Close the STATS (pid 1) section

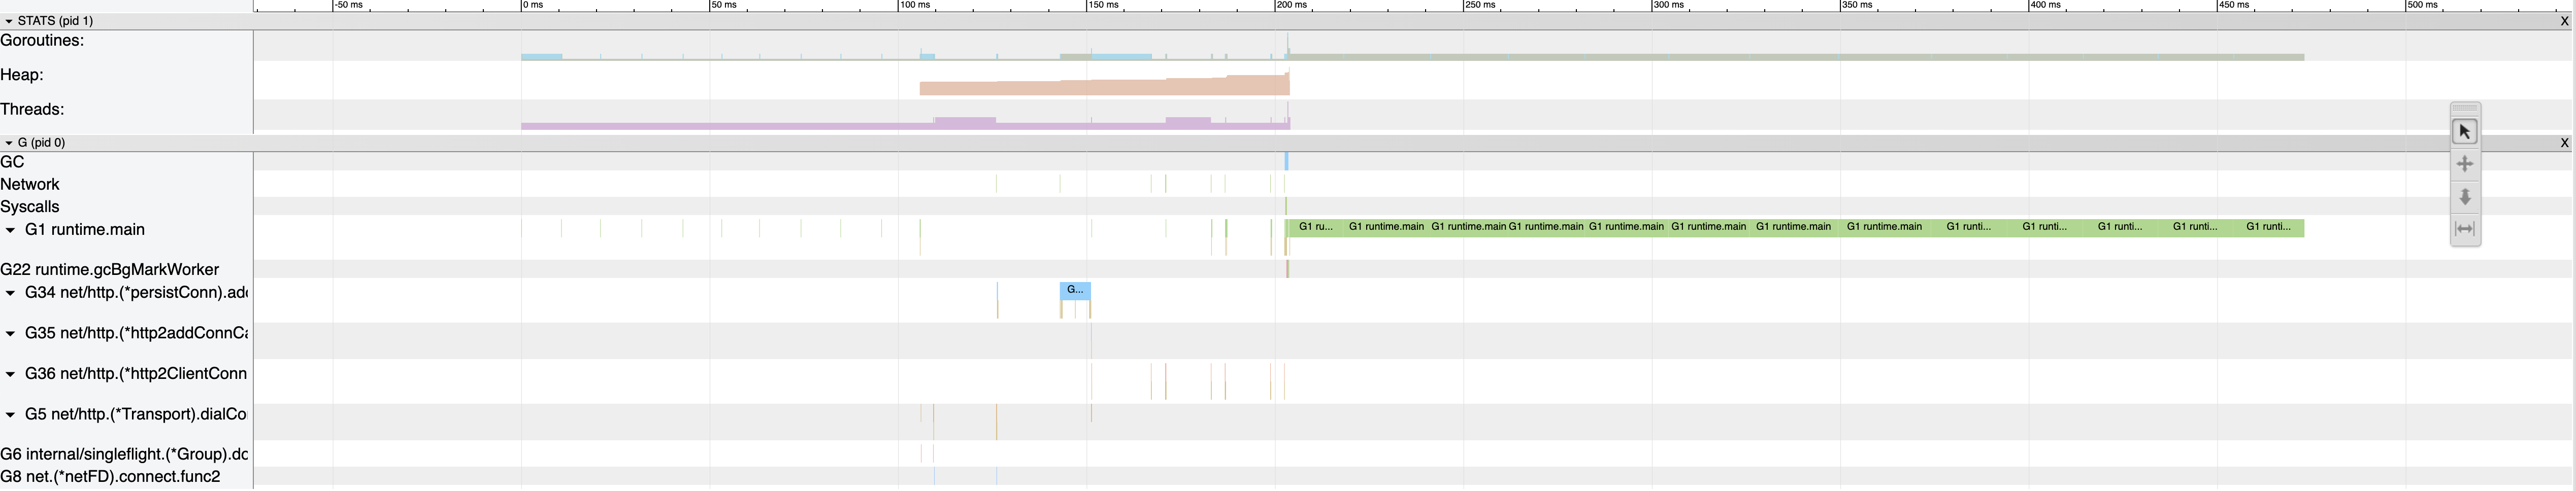click(x=2563, y=21)
